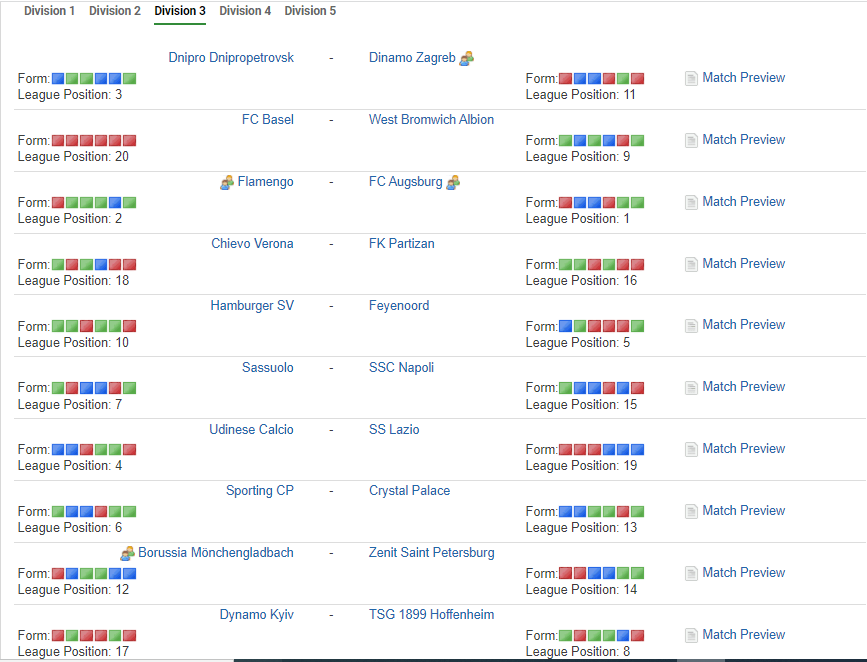This screenshot has width=867, height=662.
Task: Click the manager icon next to Dinamo Zagreb
Action: coord(466,58)
